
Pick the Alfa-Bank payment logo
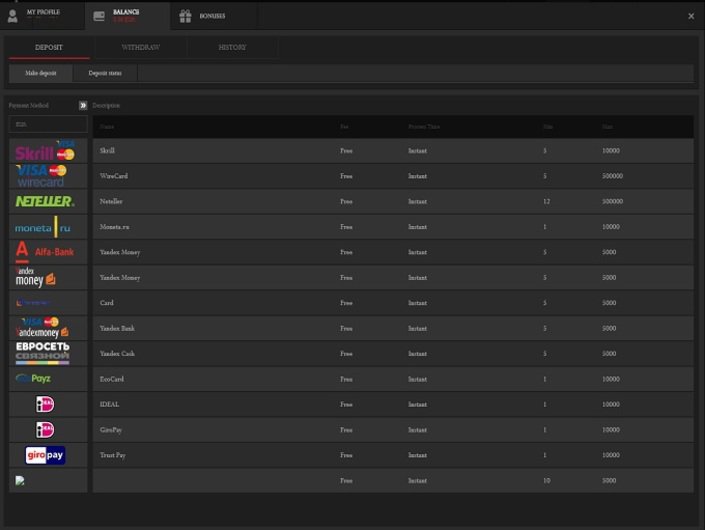click(x=45, y=252)
